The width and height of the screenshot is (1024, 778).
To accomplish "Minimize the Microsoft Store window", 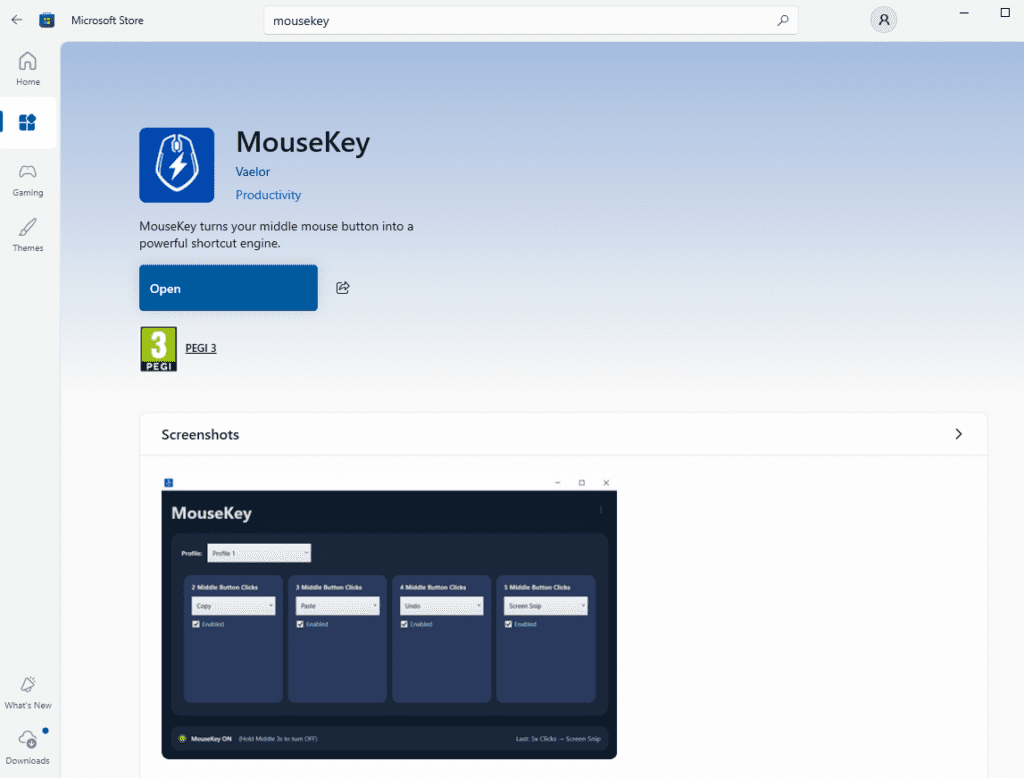I will coord(964,13).
